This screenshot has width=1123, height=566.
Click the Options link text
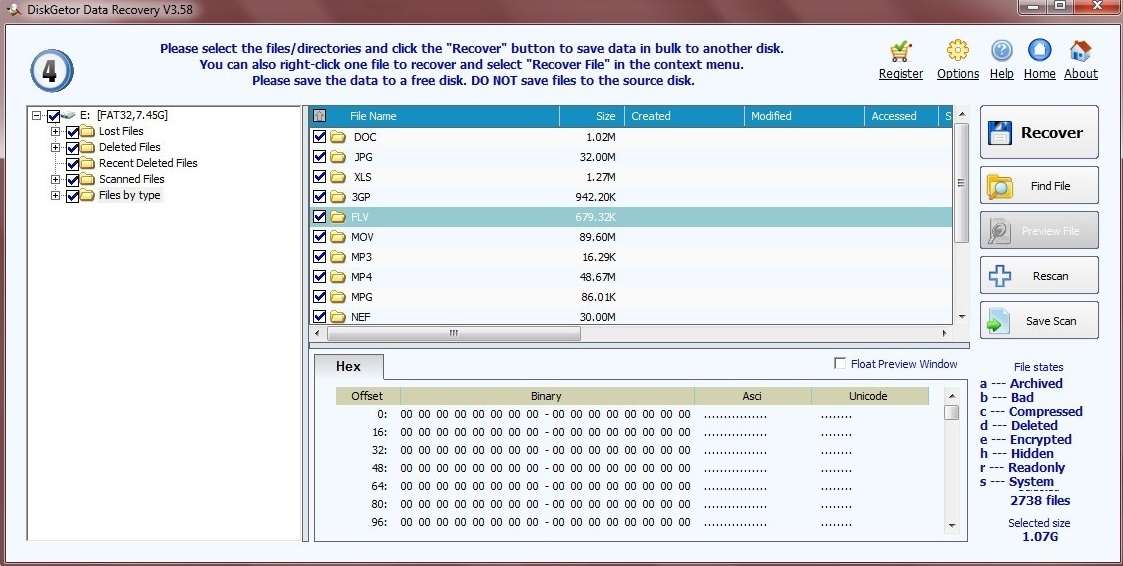coord(958,74)
